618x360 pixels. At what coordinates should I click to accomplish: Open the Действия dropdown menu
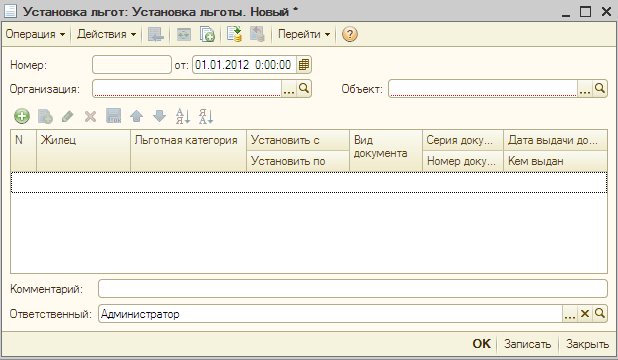coord(106,34)
